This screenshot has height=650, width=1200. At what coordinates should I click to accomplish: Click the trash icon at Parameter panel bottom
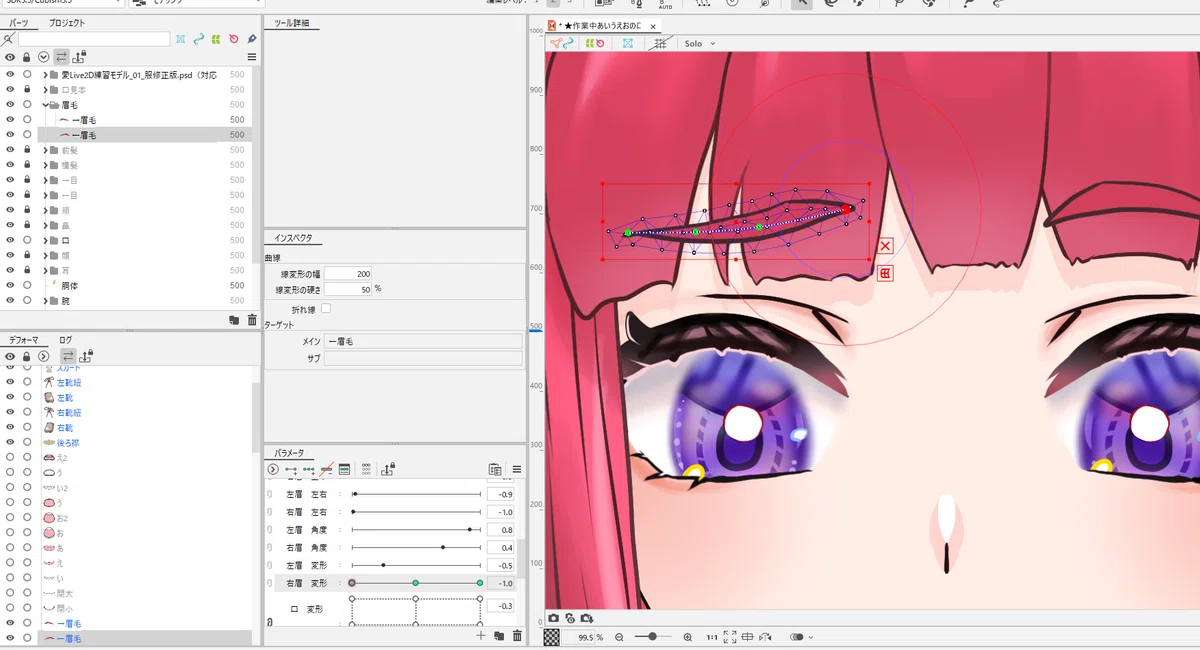(517, 635)
